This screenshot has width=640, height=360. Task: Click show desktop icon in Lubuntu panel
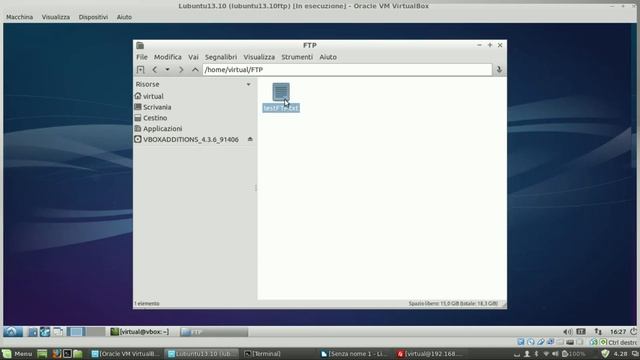point(58,332)
